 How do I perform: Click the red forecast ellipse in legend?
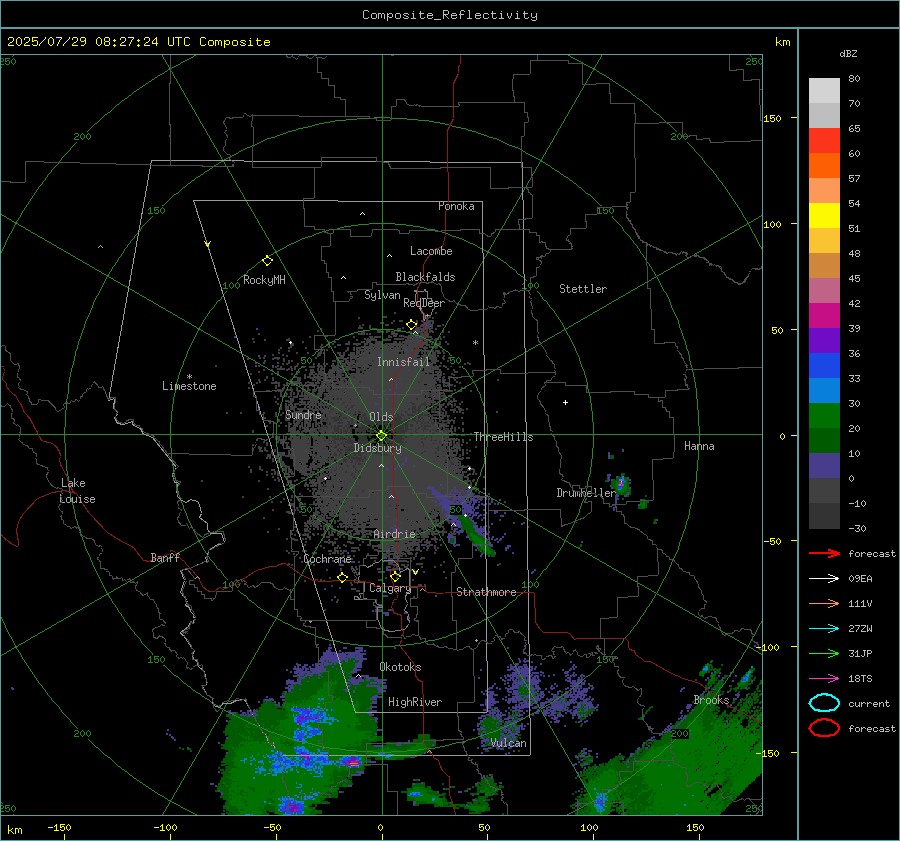tap(824, 728)
